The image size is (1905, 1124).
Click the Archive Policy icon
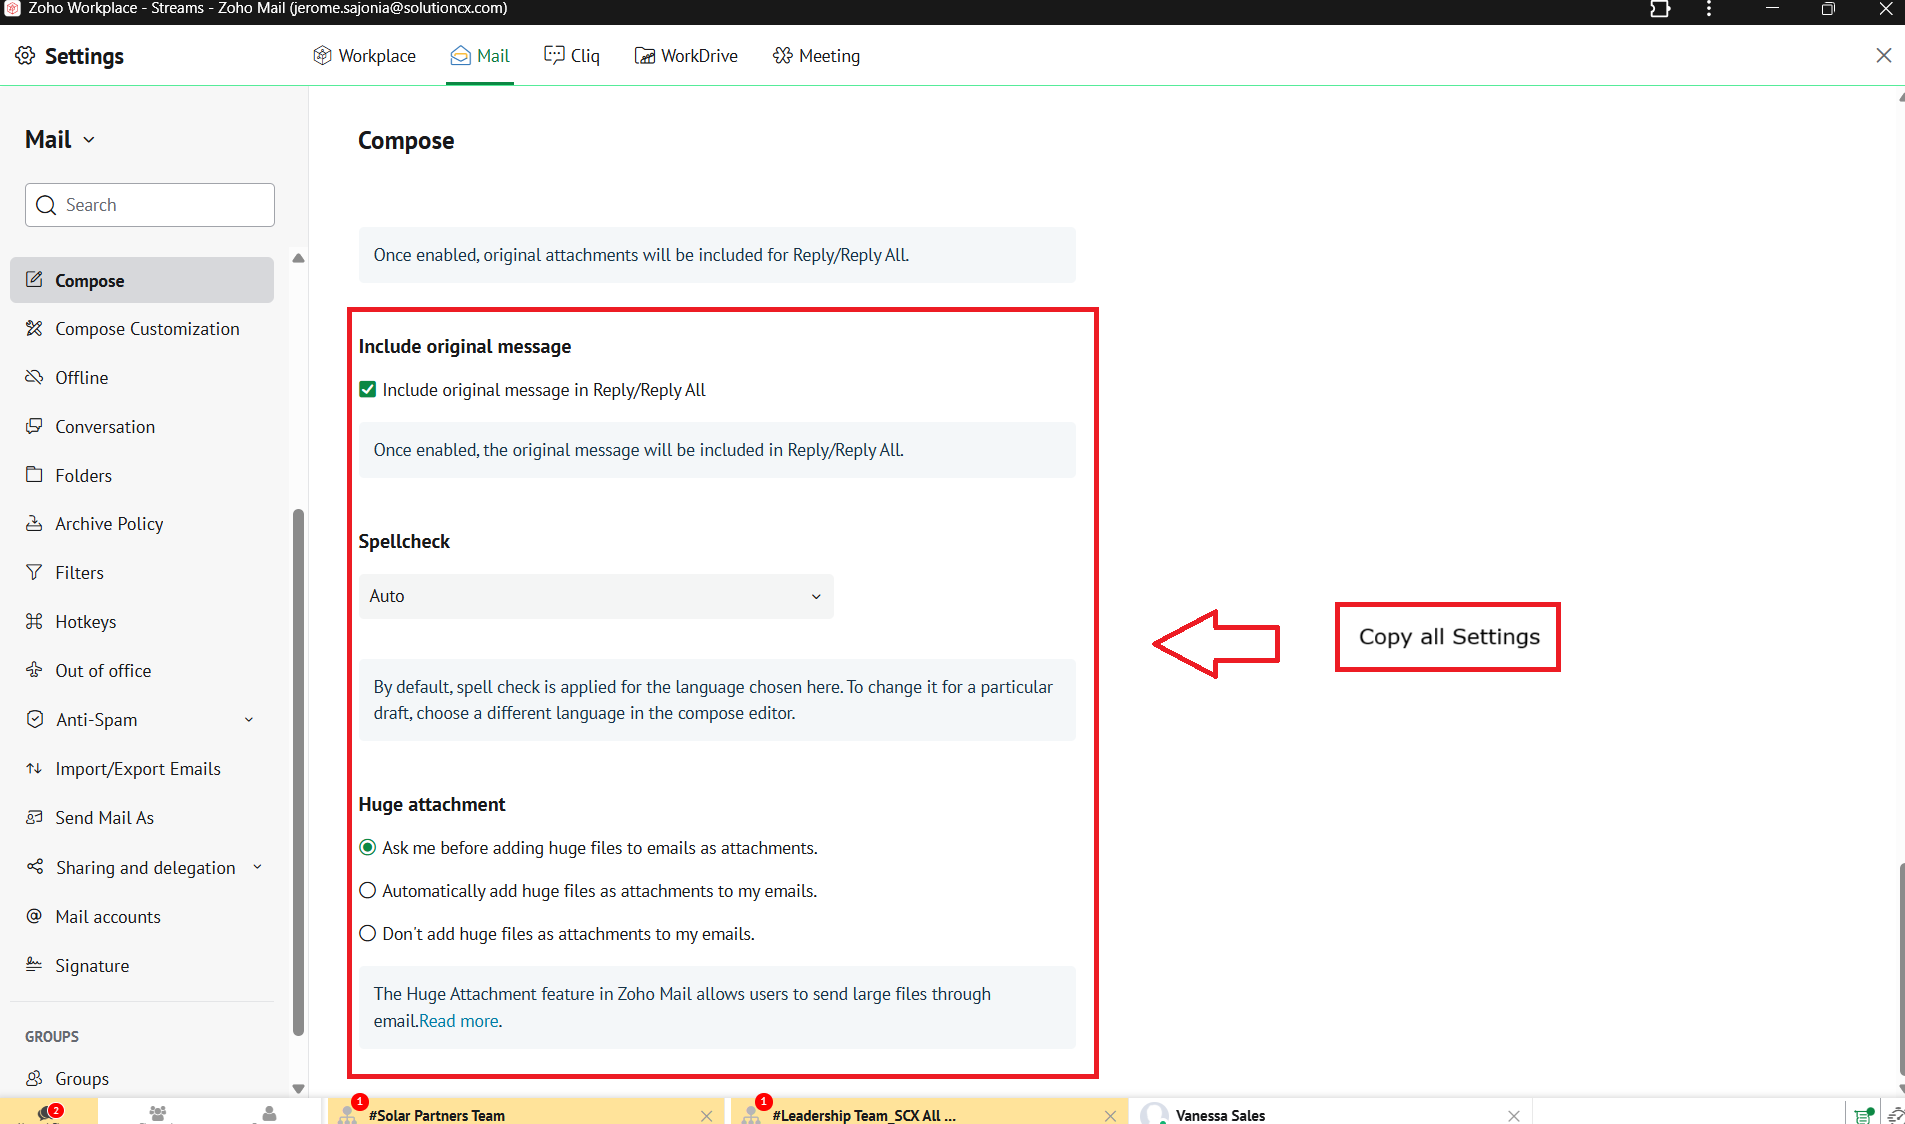[34, 524]
